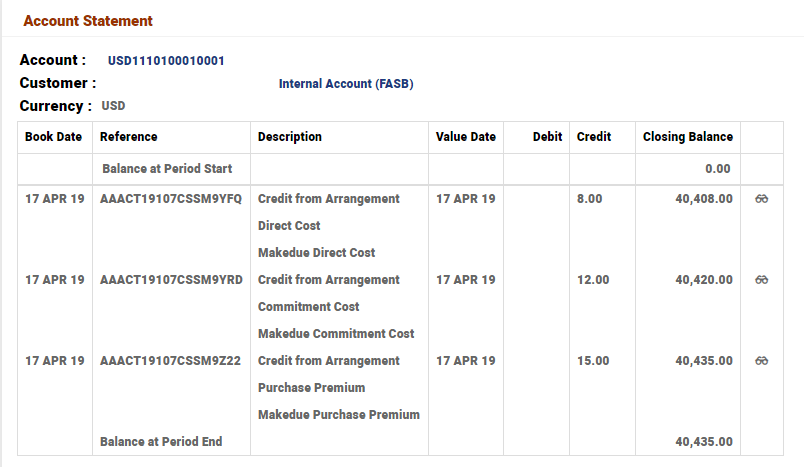Click the 12.00 credit amount
804x467 pixels.
point(593,280)
